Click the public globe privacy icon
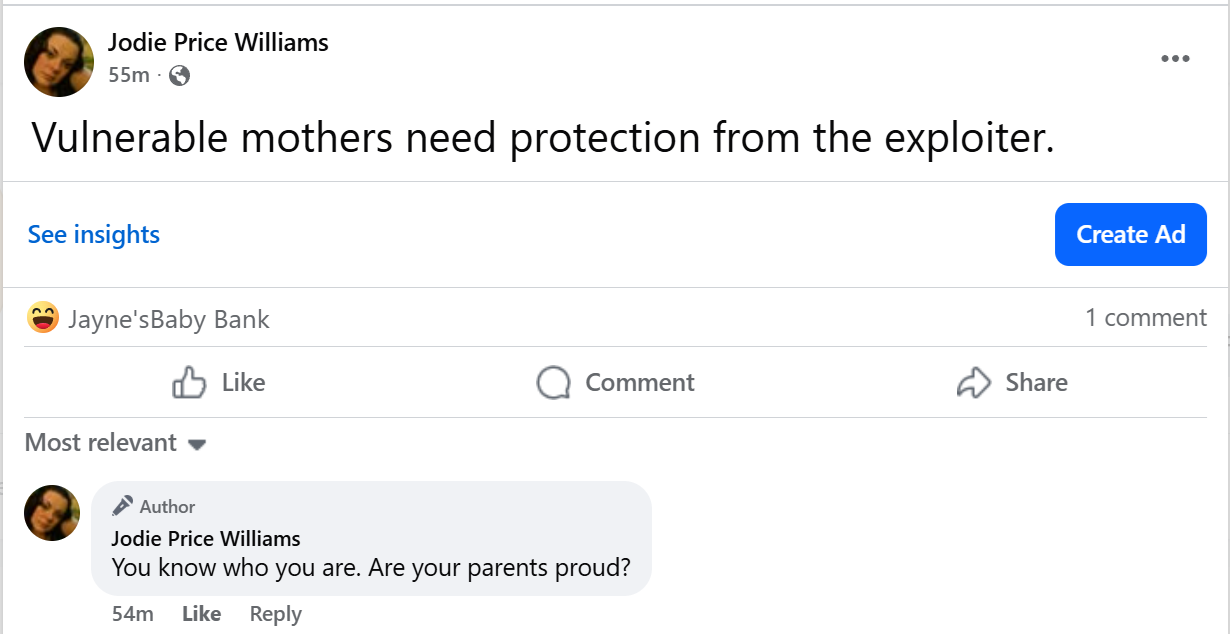This screenshot has width=1230, height=634. (180, 75)
